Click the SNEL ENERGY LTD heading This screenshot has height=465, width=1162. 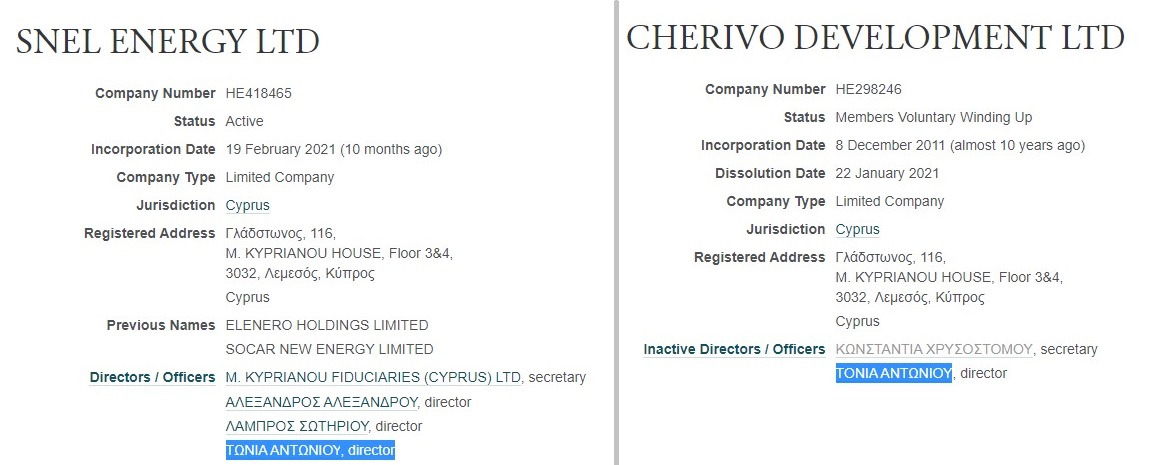(x=168, y=41)
